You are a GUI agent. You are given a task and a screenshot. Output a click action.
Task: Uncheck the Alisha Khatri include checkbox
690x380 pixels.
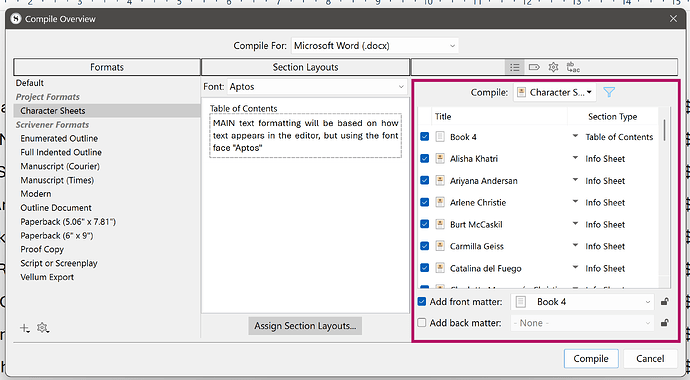tap(424, 158)
